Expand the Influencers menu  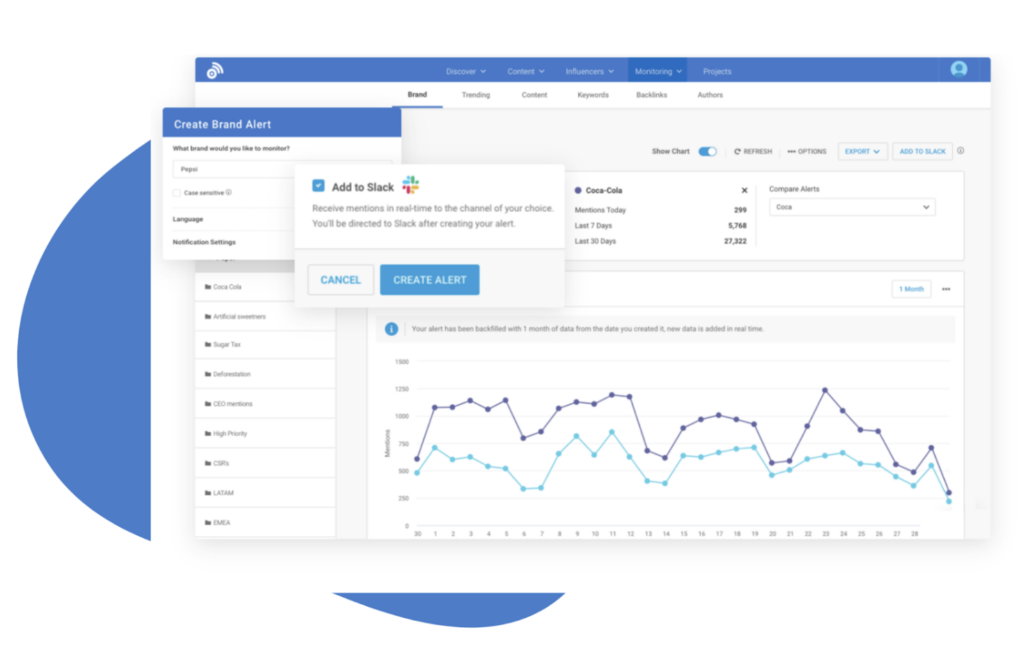click(x=590, y=71)
